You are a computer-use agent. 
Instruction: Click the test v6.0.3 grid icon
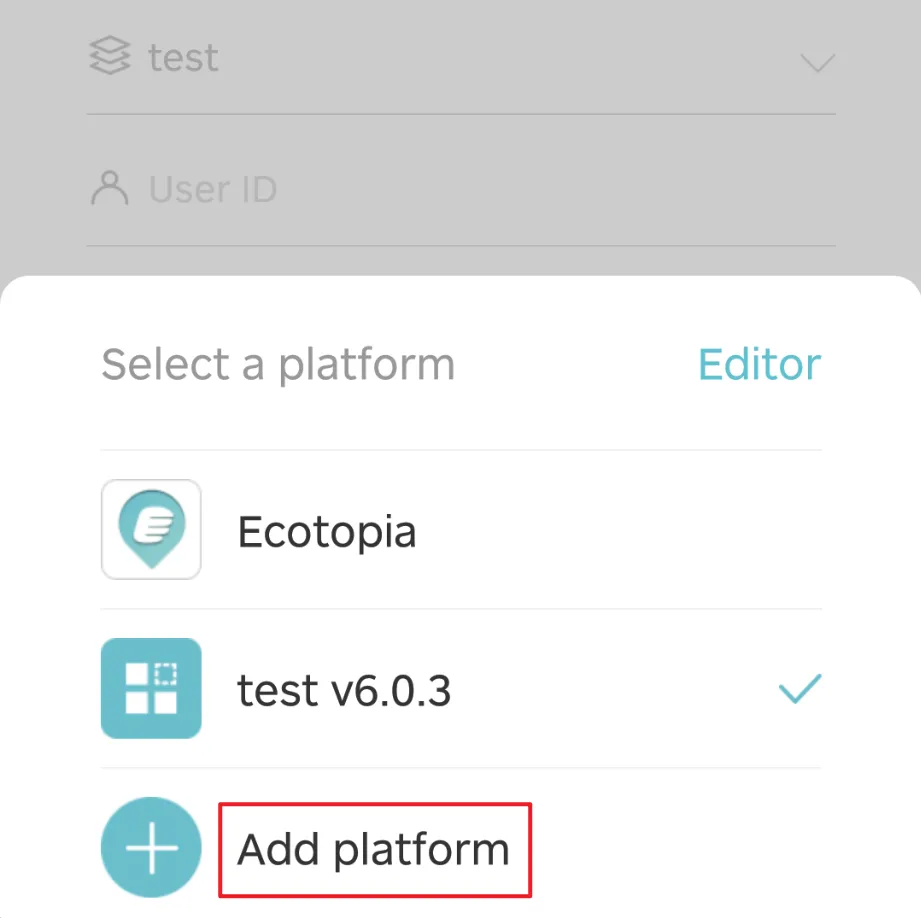coord(151,688)
